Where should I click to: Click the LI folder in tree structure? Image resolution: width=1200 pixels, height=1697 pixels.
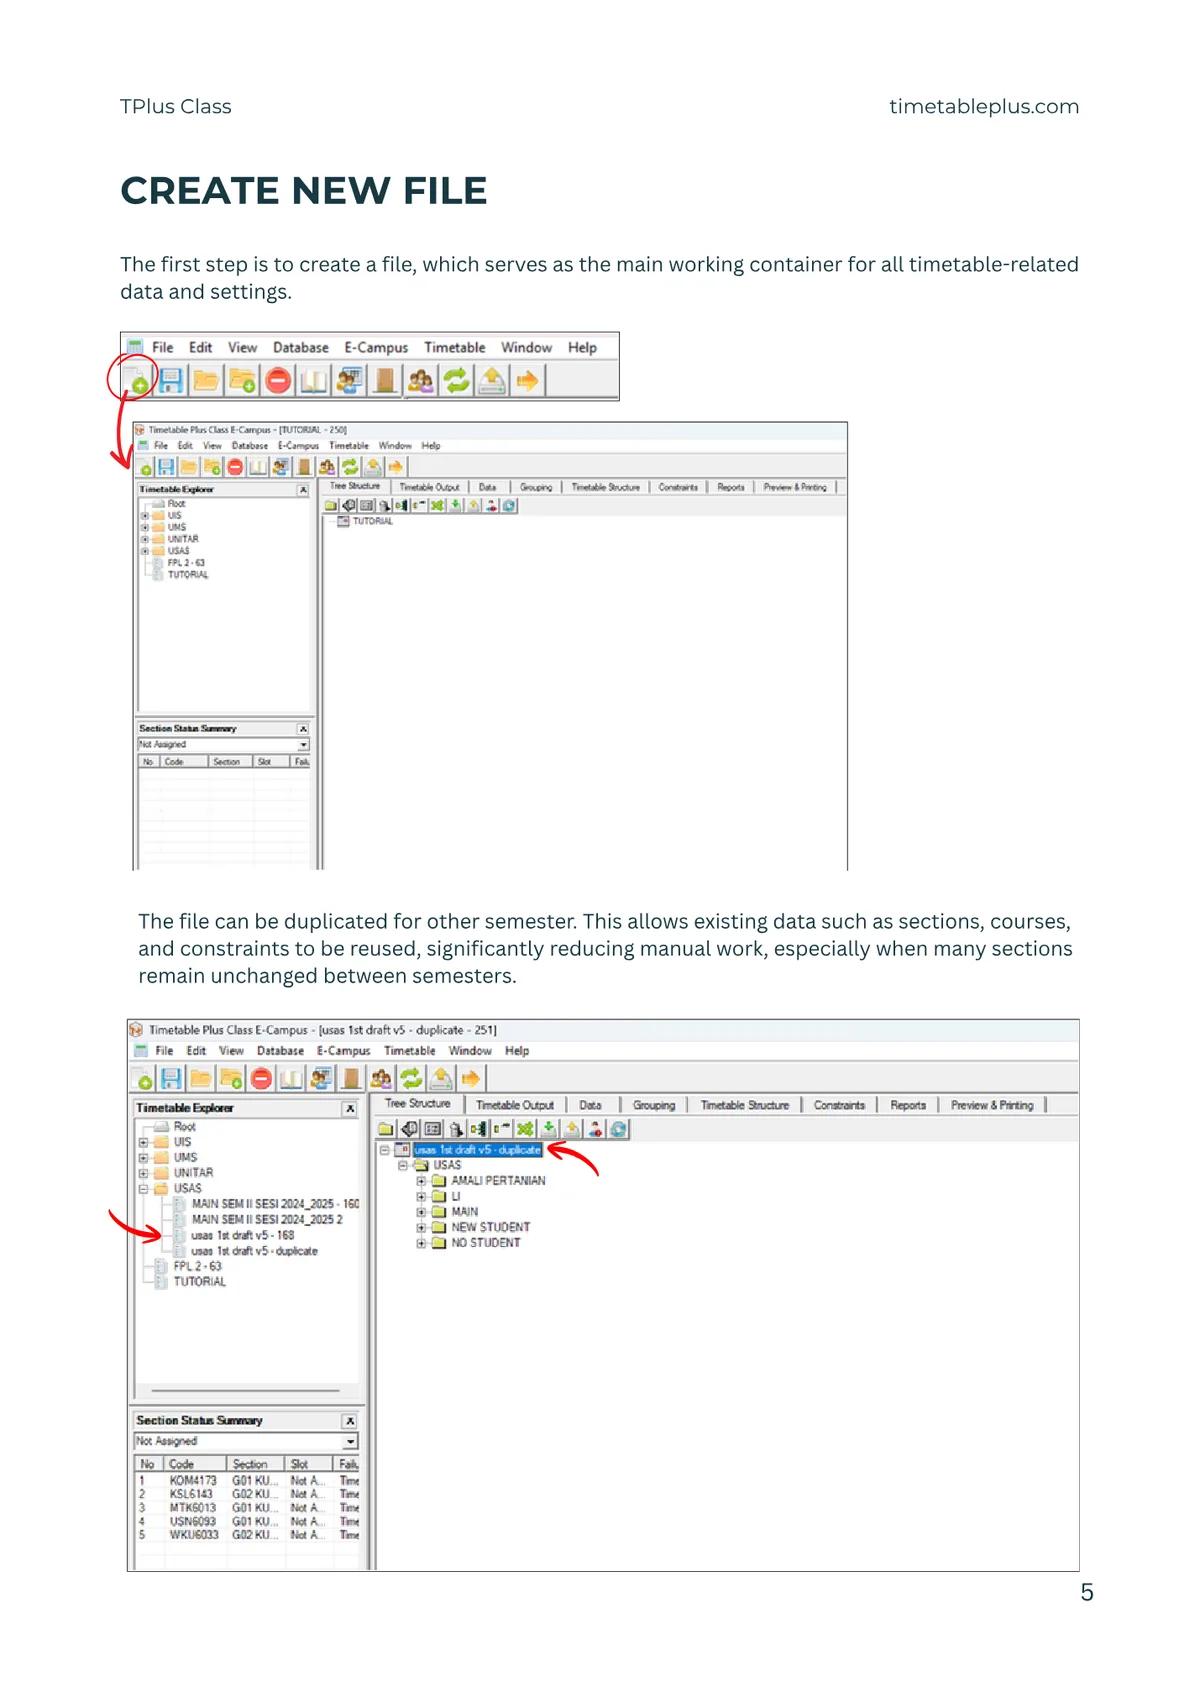coord(455,1196)
